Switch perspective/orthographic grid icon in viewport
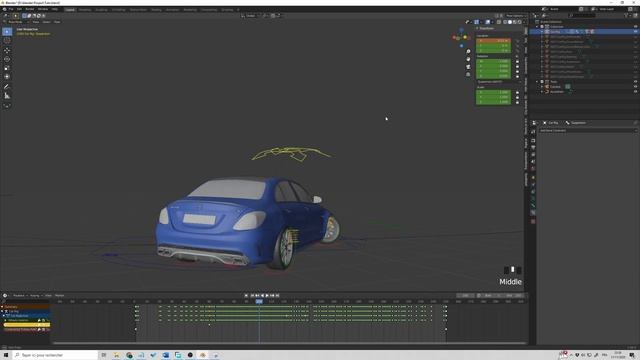This screenshot has width=640, height=360. pyautogui.click(x=468, y=75)
